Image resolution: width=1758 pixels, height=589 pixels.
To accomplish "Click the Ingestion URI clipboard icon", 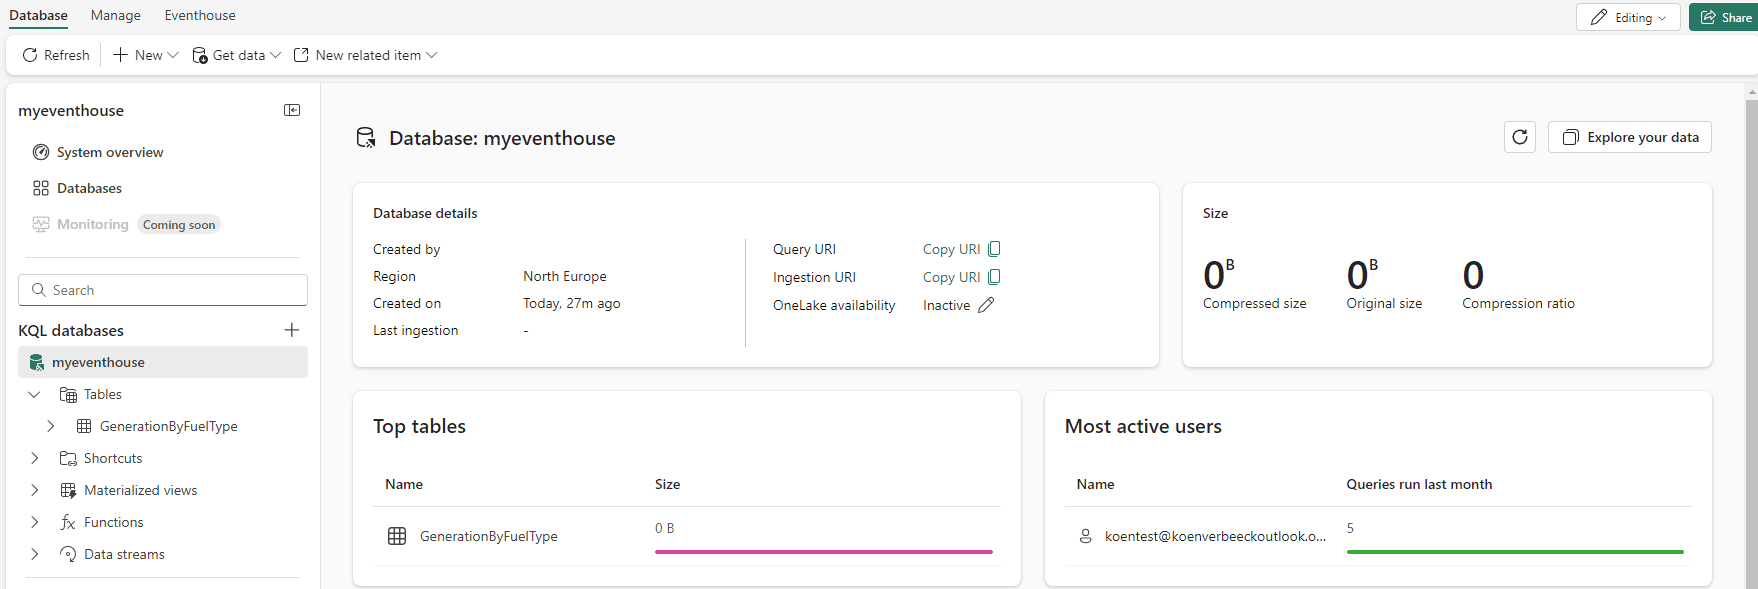I will coord(994,277).
